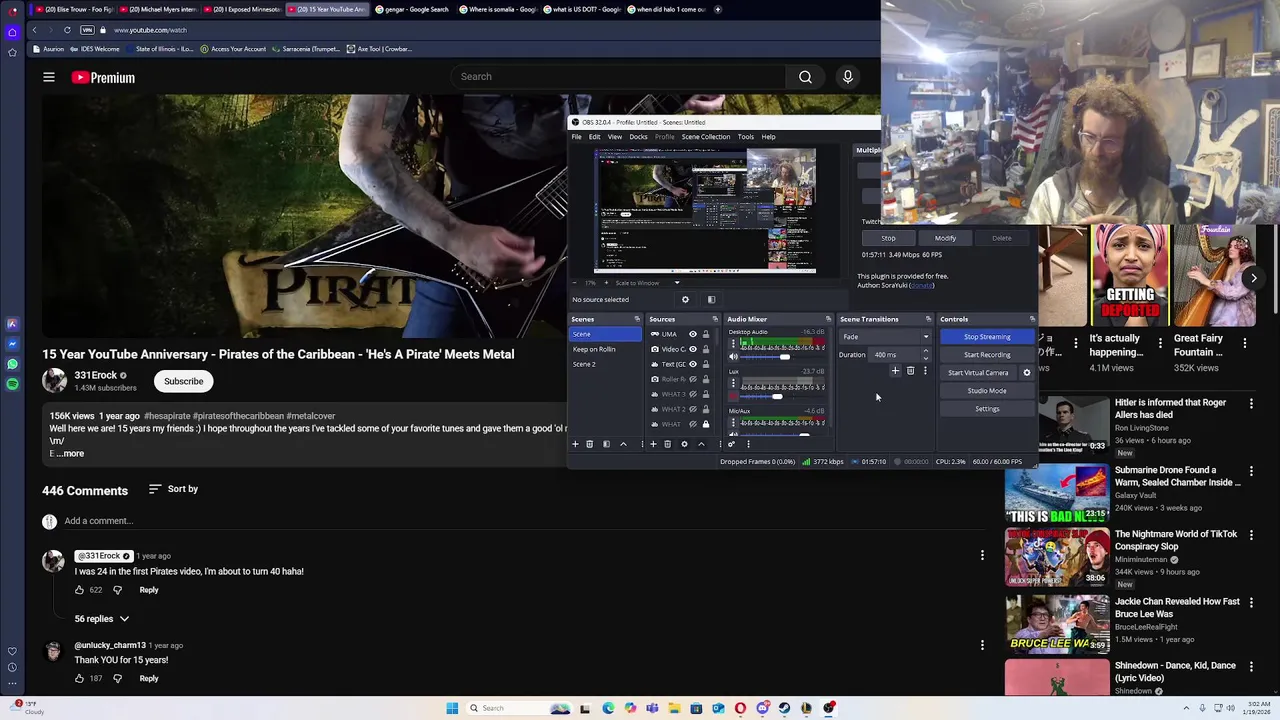This screenshot has height=720, width=1280.
Task: Open the Sort by comments dropdown
Action: pyautogui.click(x=173, y=489)
